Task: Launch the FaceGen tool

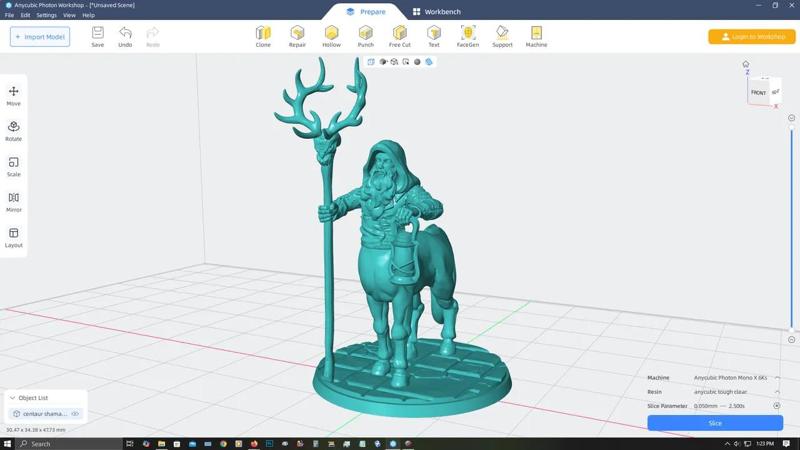Action: pyautogui.click(x=468, y=37)
